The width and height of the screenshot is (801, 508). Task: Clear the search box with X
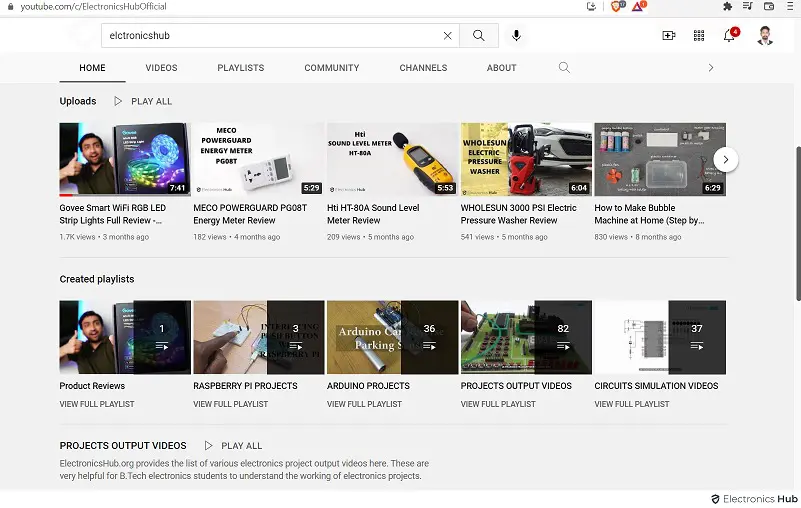point(447,35)
